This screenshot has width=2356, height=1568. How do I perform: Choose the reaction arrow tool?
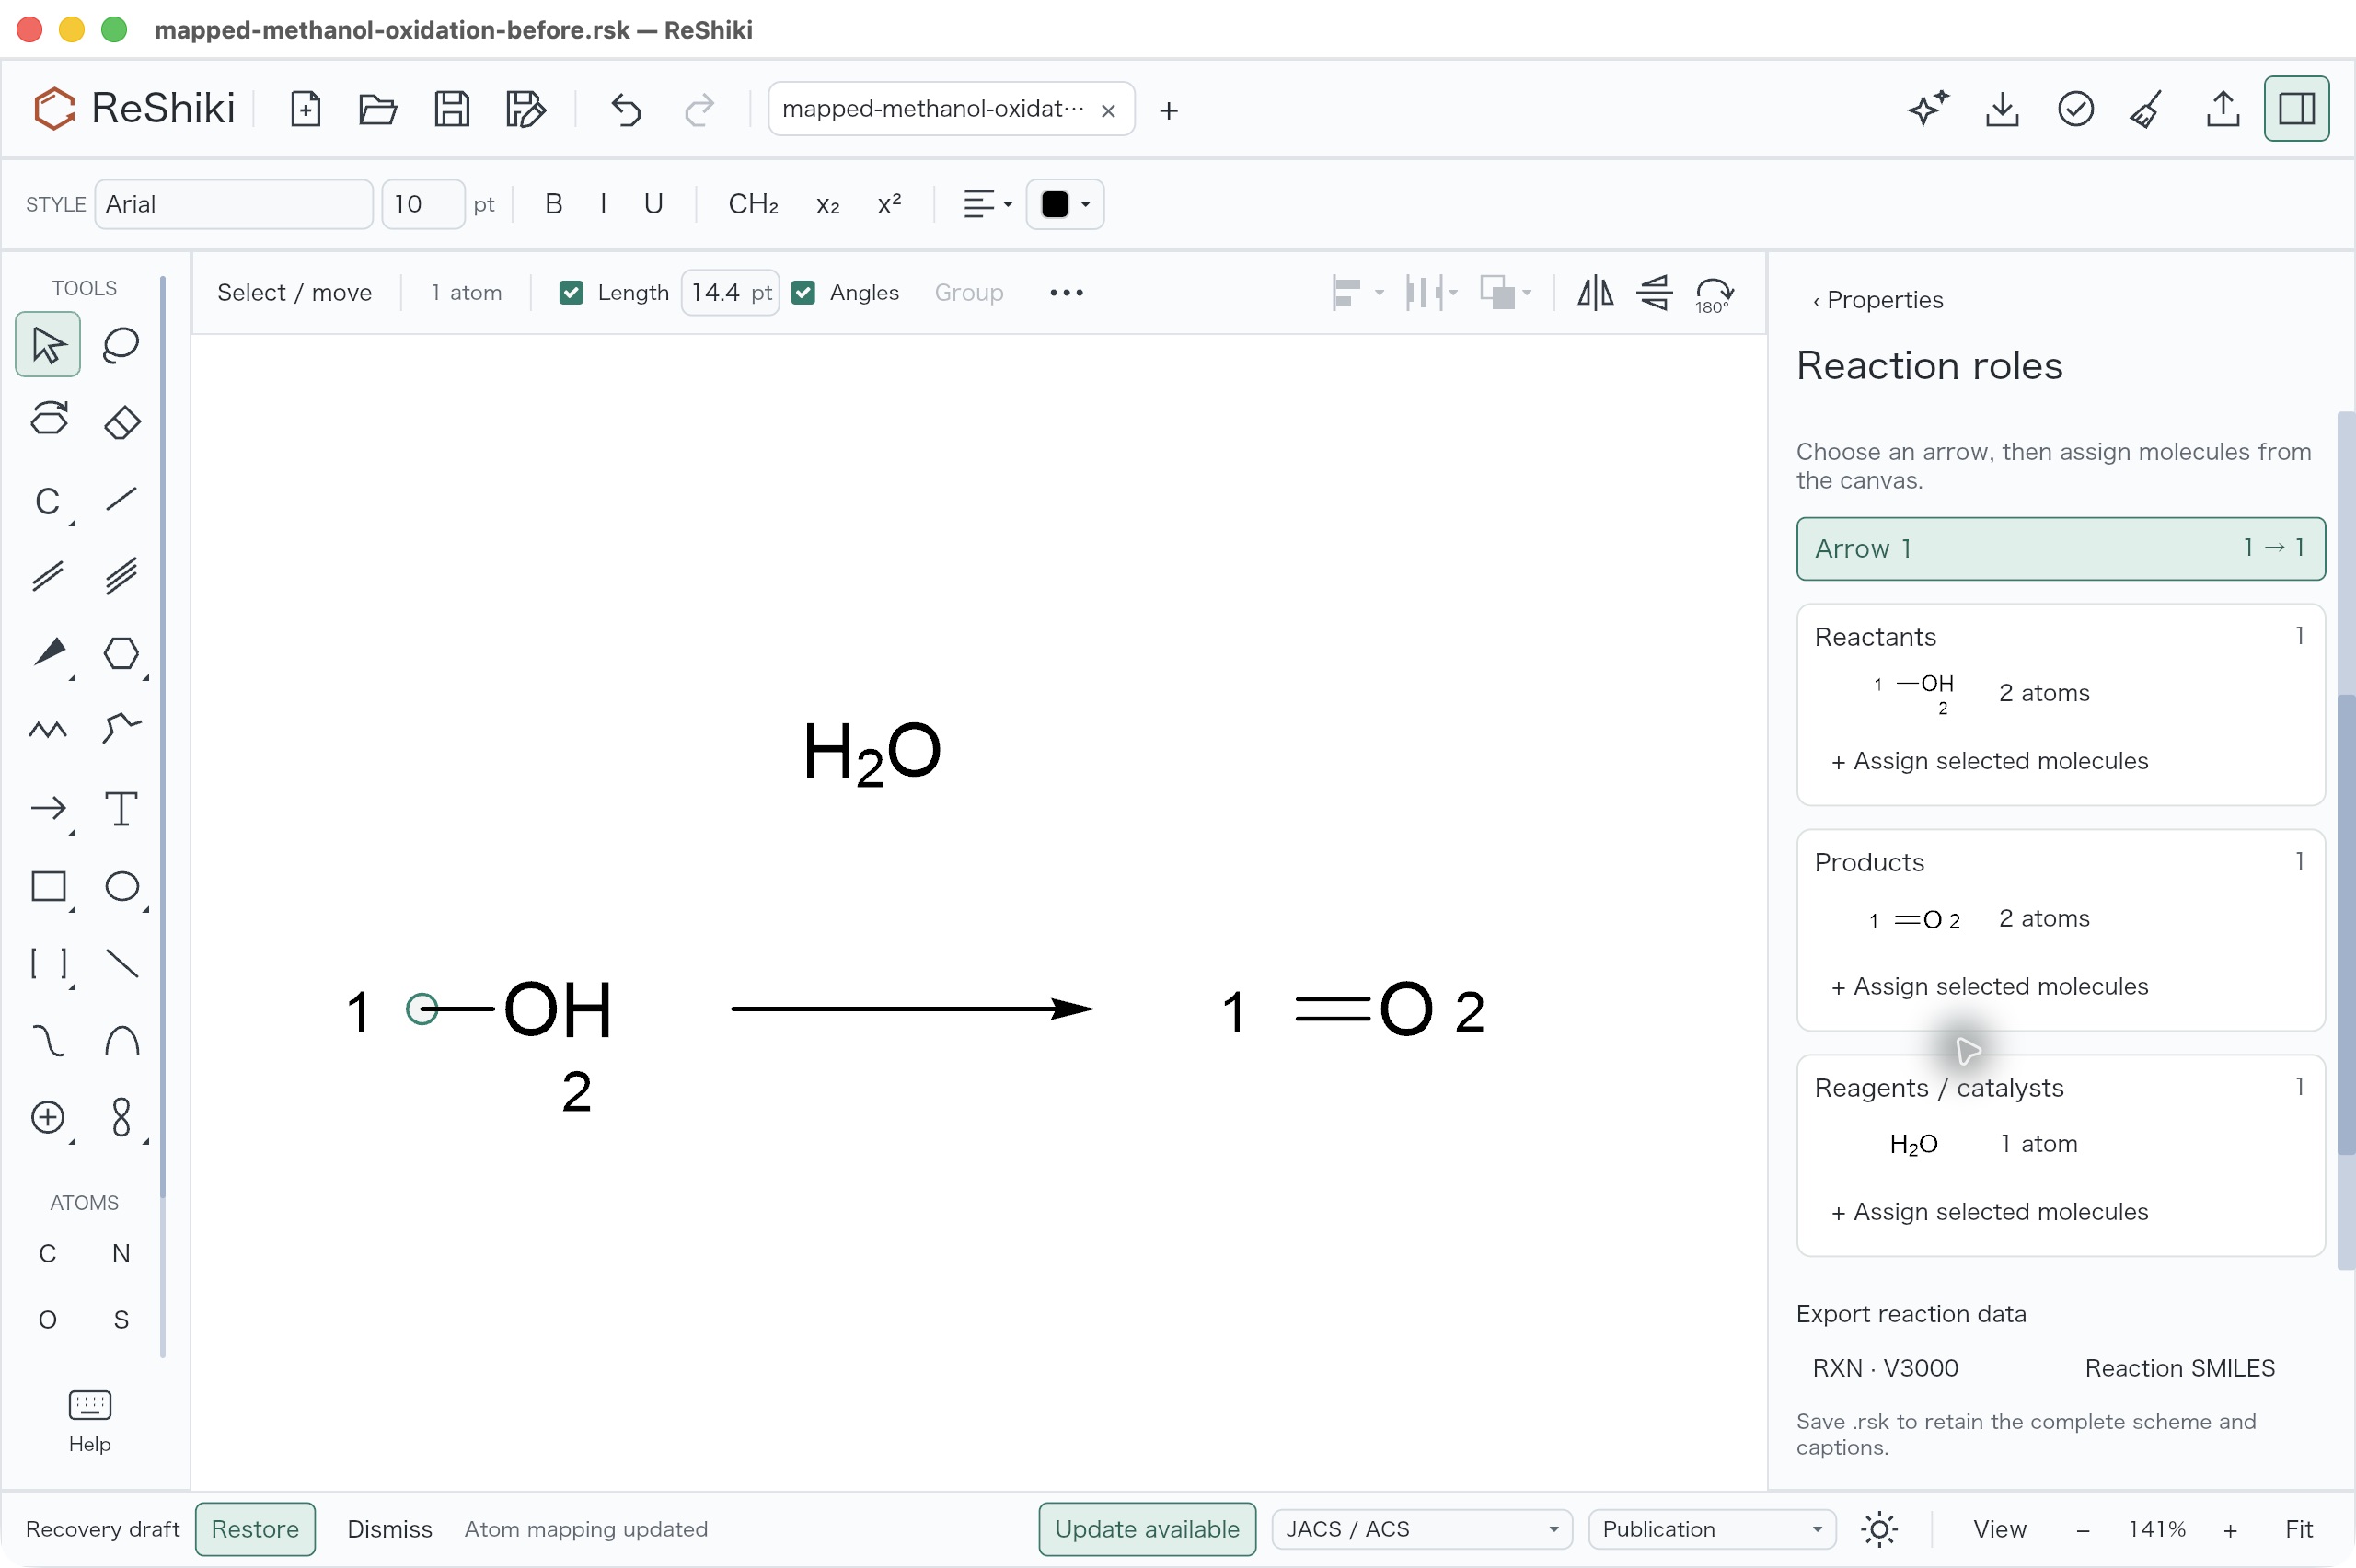tap(48, 808)
